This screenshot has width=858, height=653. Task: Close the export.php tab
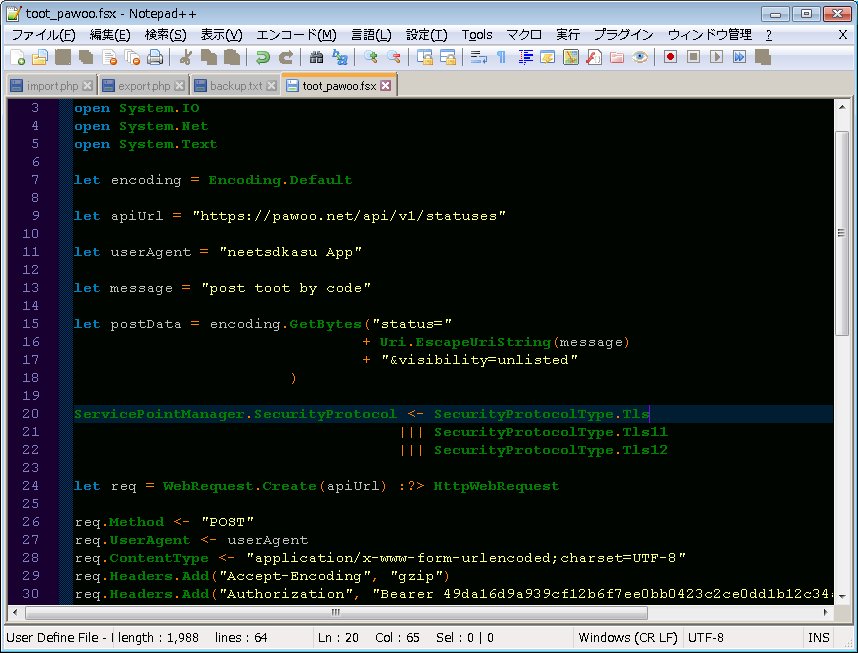179,86
